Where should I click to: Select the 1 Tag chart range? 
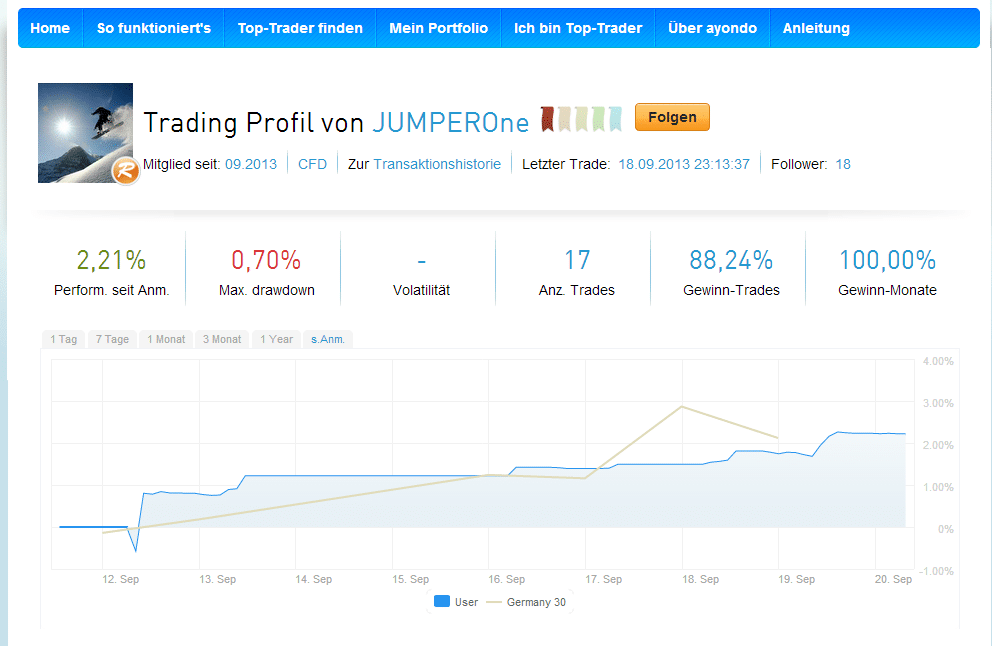[x=64, y=339]
